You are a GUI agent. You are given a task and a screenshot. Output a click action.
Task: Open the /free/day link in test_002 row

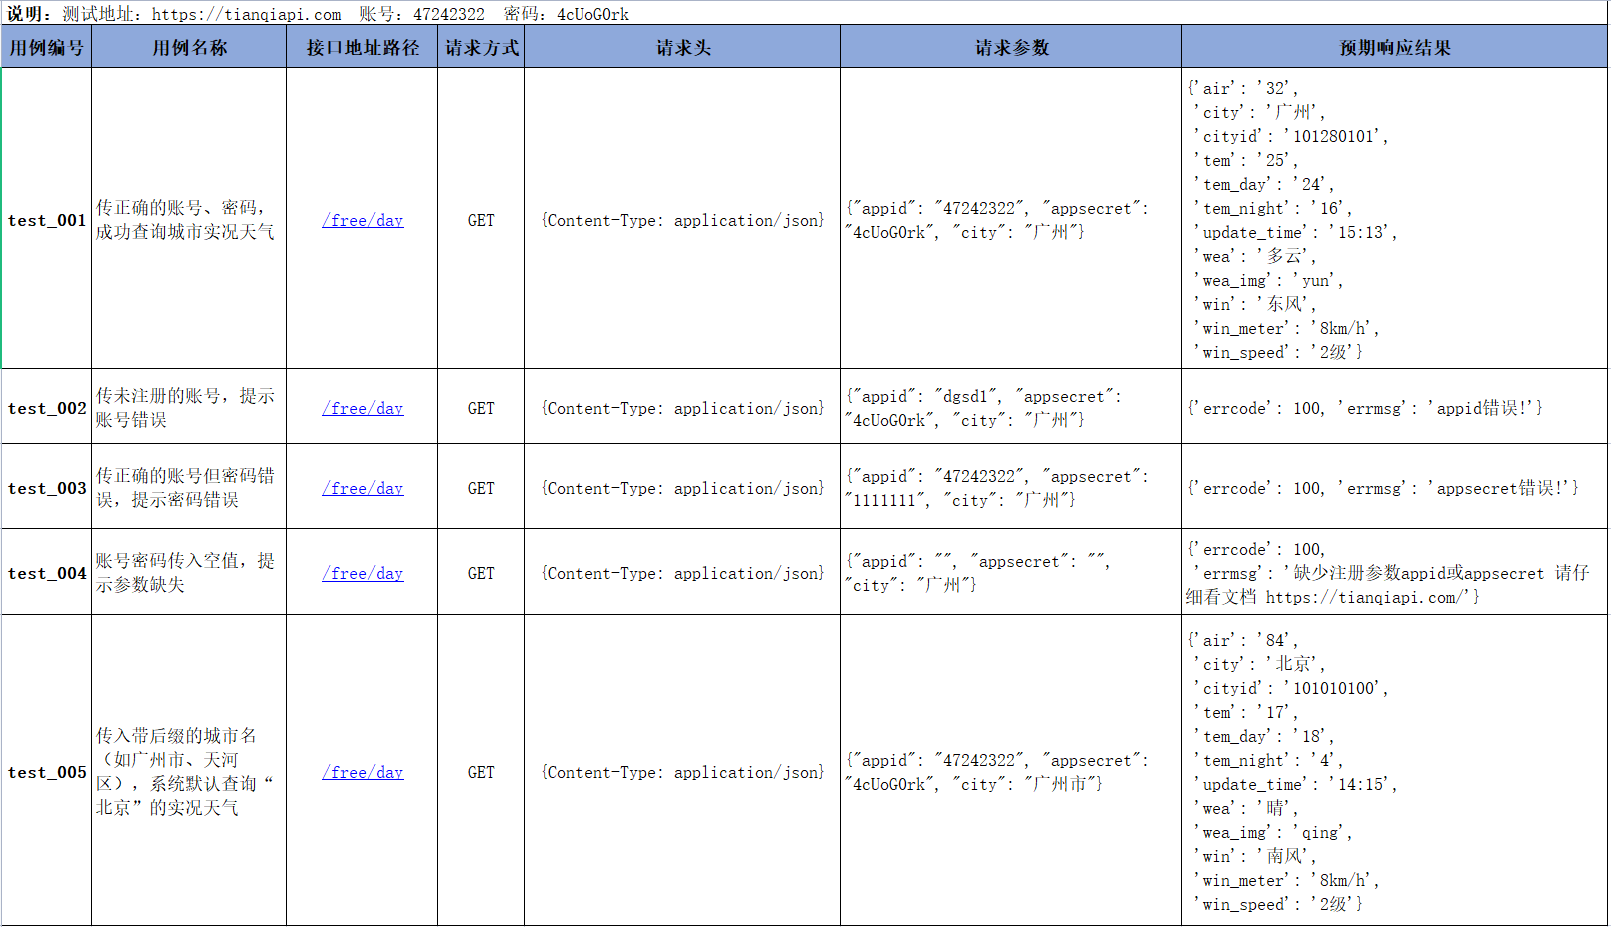pyautogui.click(x=362, y=408)
